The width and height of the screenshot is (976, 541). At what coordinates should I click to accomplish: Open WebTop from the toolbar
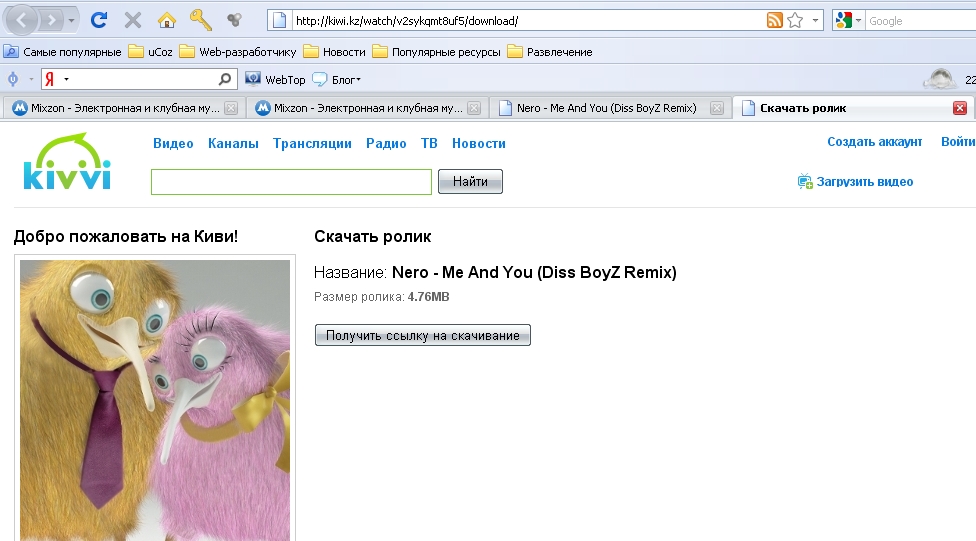[275, 79]
